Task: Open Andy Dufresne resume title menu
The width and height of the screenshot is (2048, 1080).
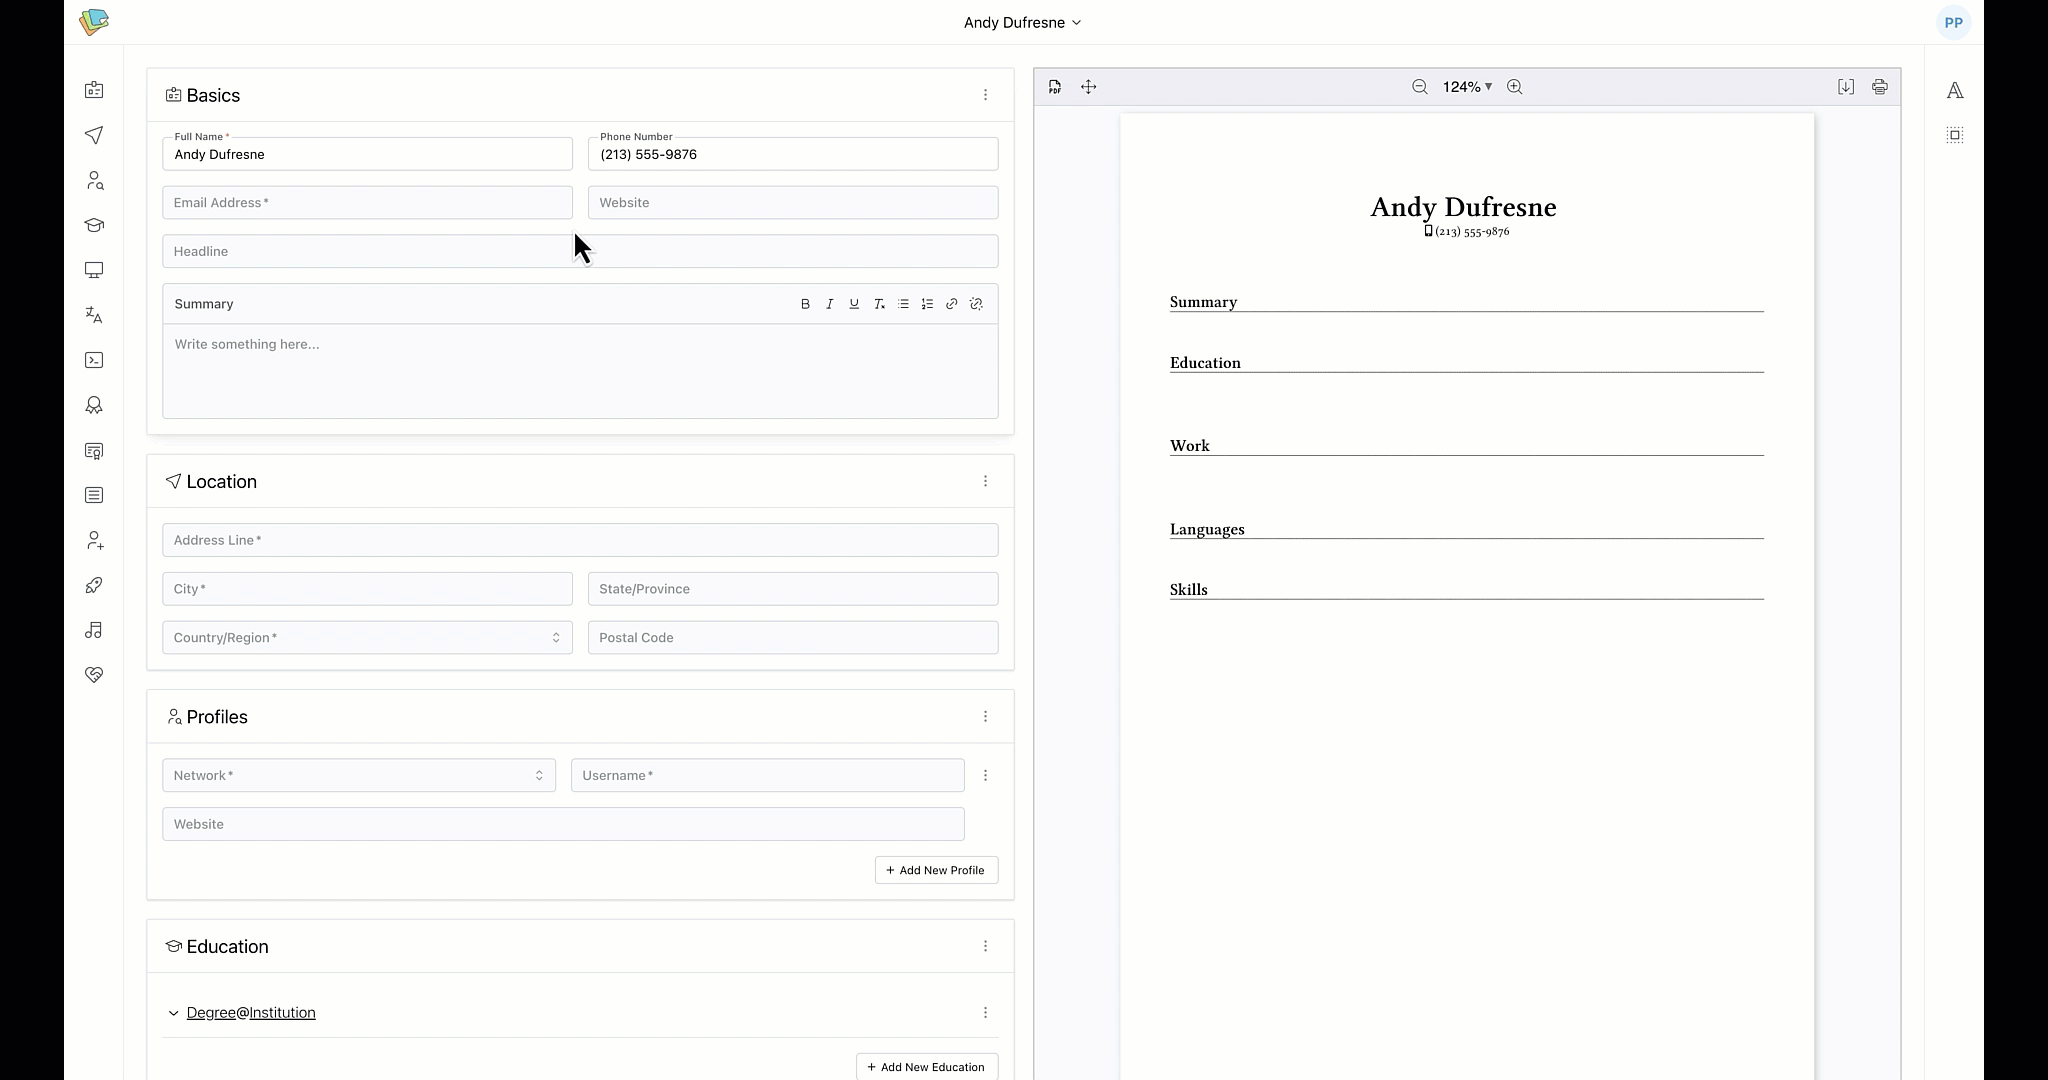Action: click(1022, 22)
